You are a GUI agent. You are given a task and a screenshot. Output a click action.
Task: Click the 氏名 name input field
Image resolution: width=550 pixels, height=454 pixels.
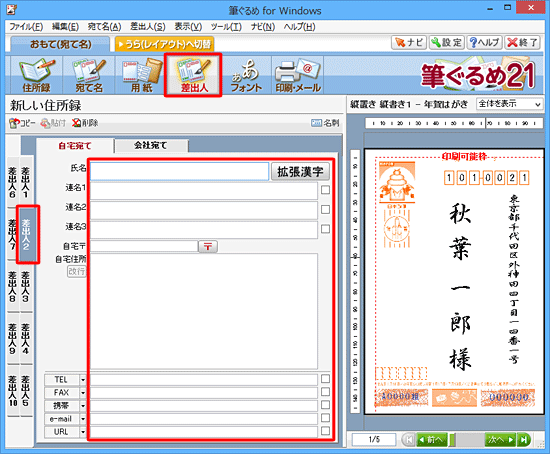coord(179,172)
